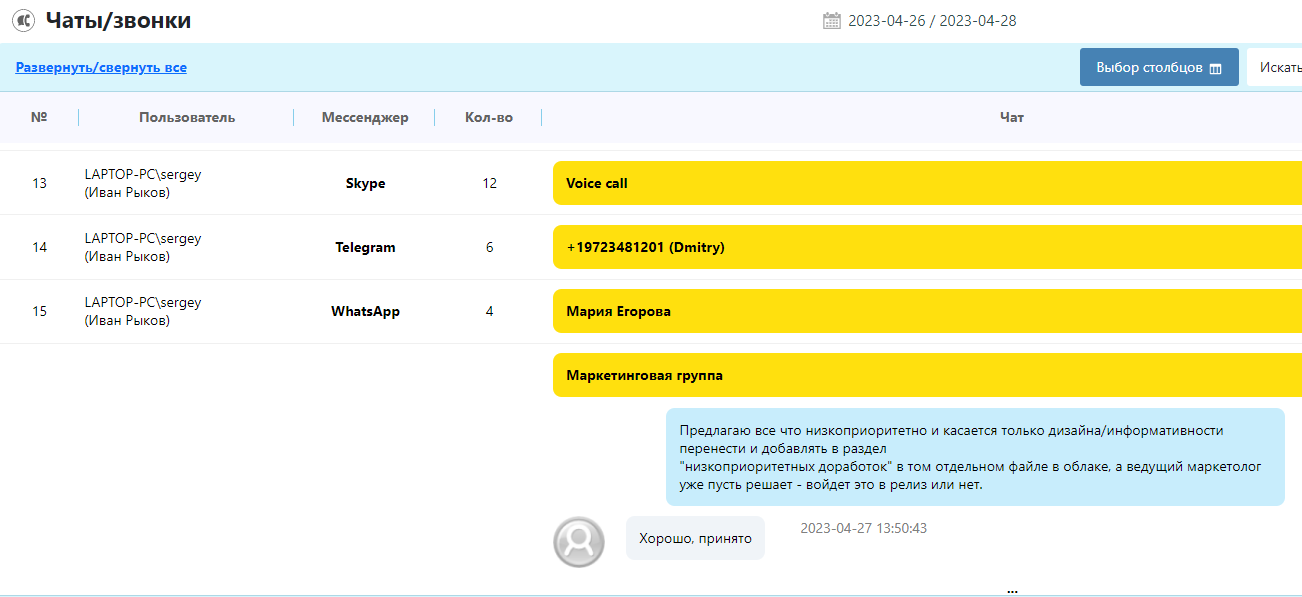This screenshot has height=597, width=1302.
Task: Click the app logo icon beside Чаты/звонки
Action: click(x=23, y=20)
